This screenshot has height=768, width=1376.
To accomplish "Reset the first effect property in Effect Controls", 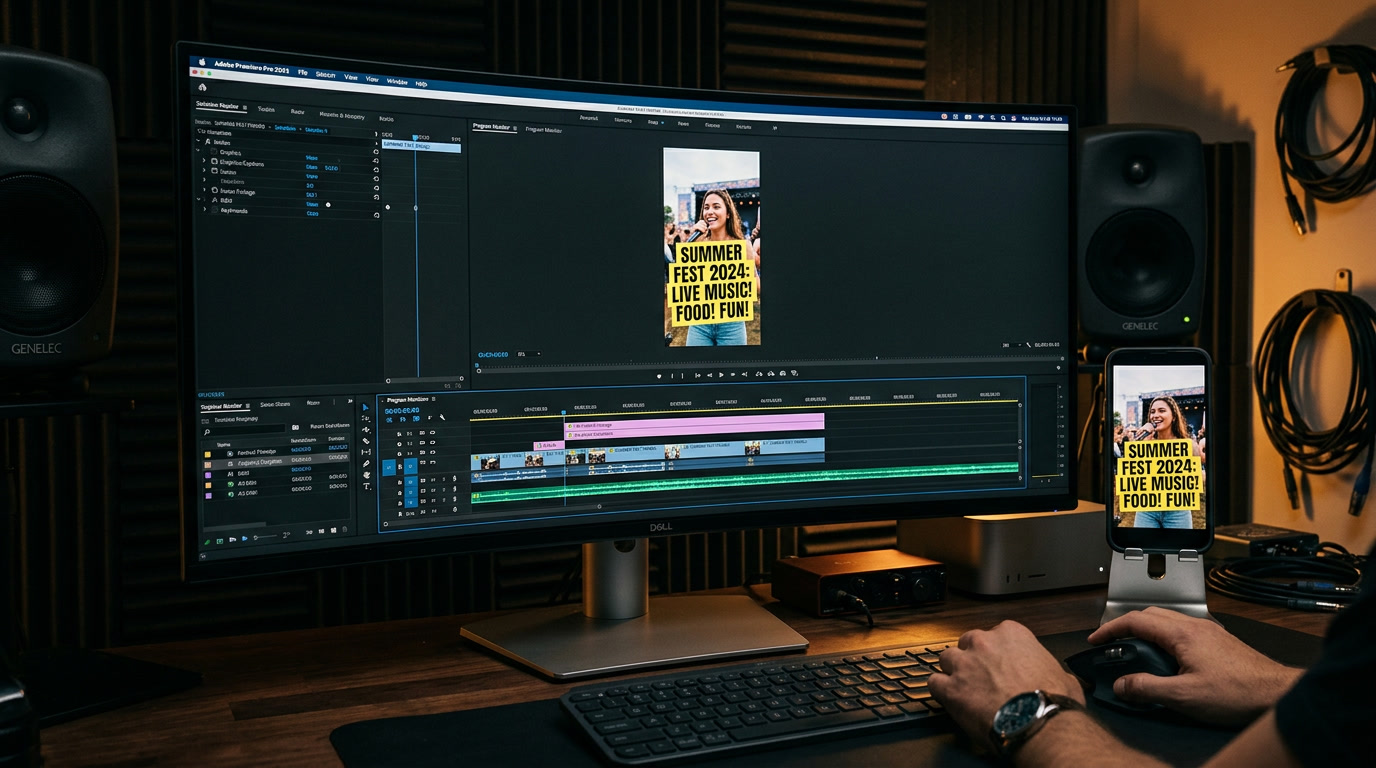I will pyautogui.click(x=376, y=152).
